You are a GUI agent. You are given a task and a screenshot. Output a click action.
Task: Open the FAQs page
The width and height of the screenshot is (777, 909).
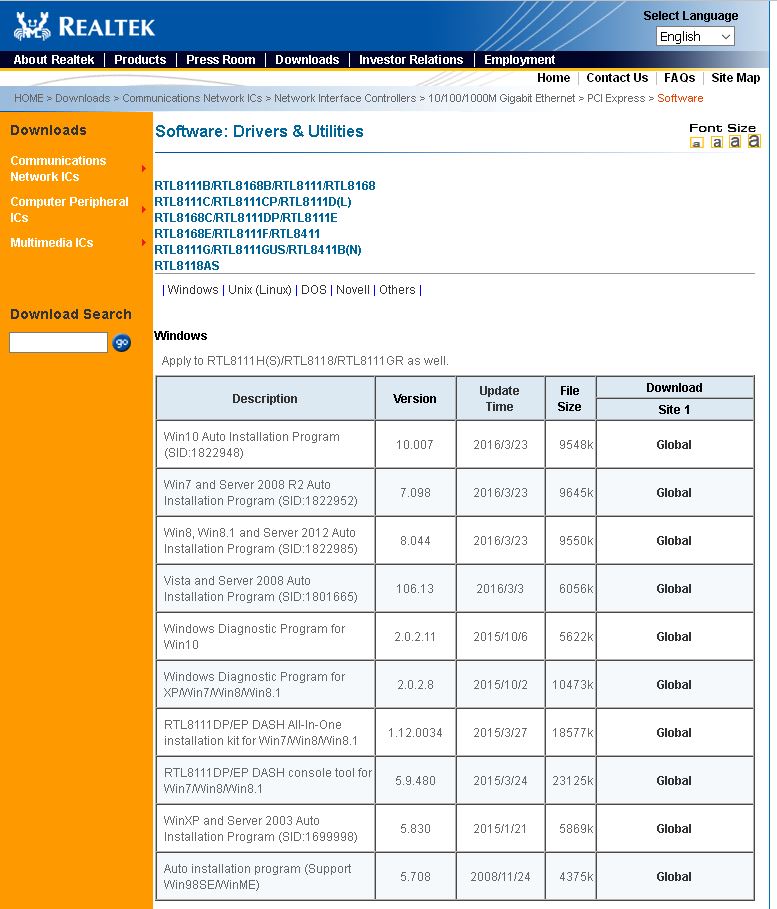click(679, 78)
